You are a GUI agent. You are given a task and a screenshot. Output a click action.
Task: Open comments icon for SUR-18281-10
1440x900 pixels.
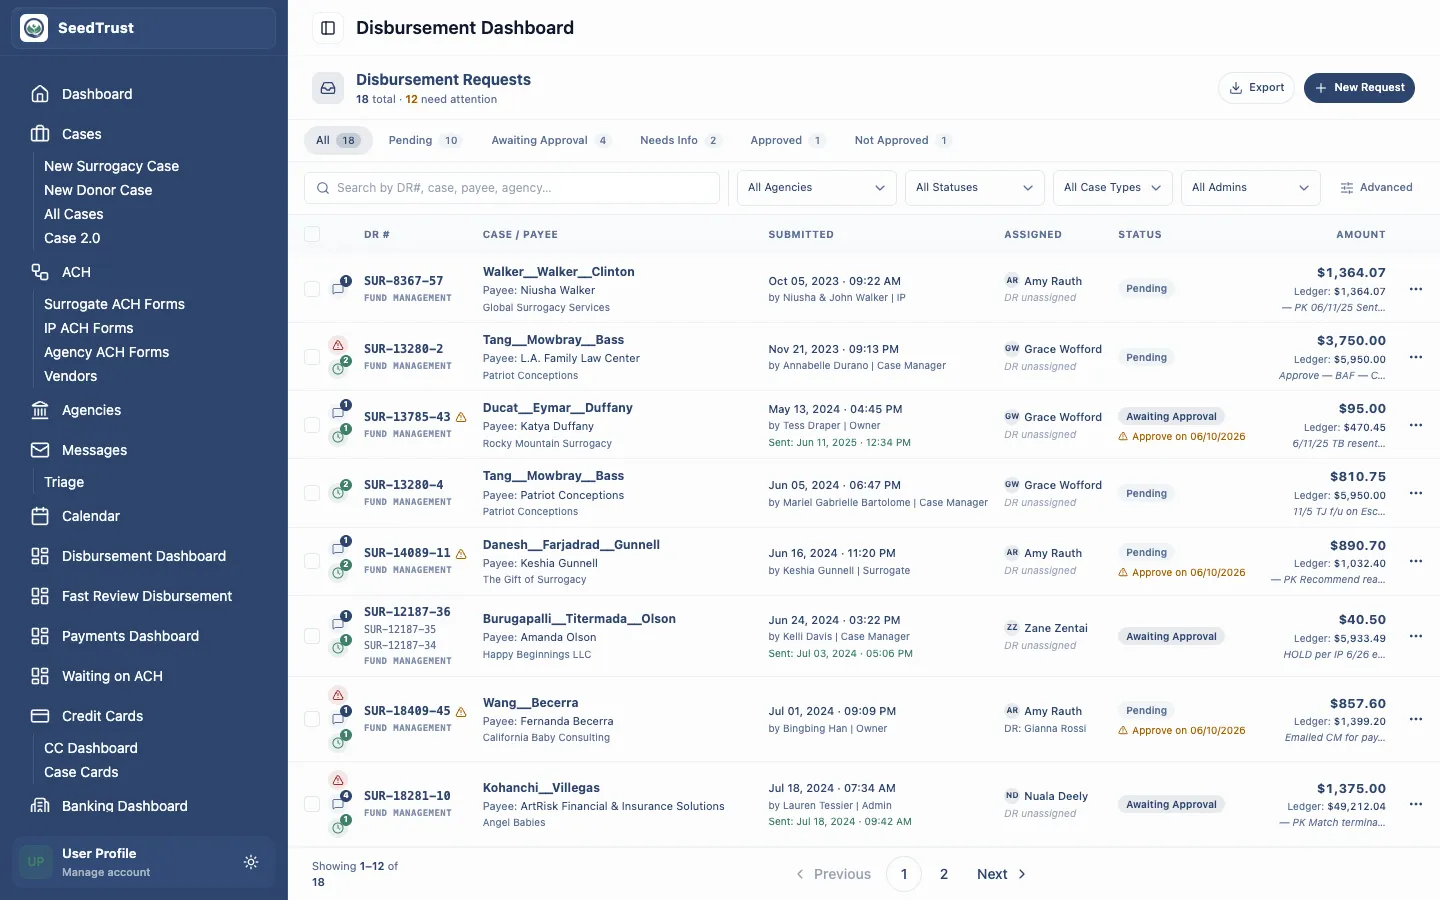338,804
